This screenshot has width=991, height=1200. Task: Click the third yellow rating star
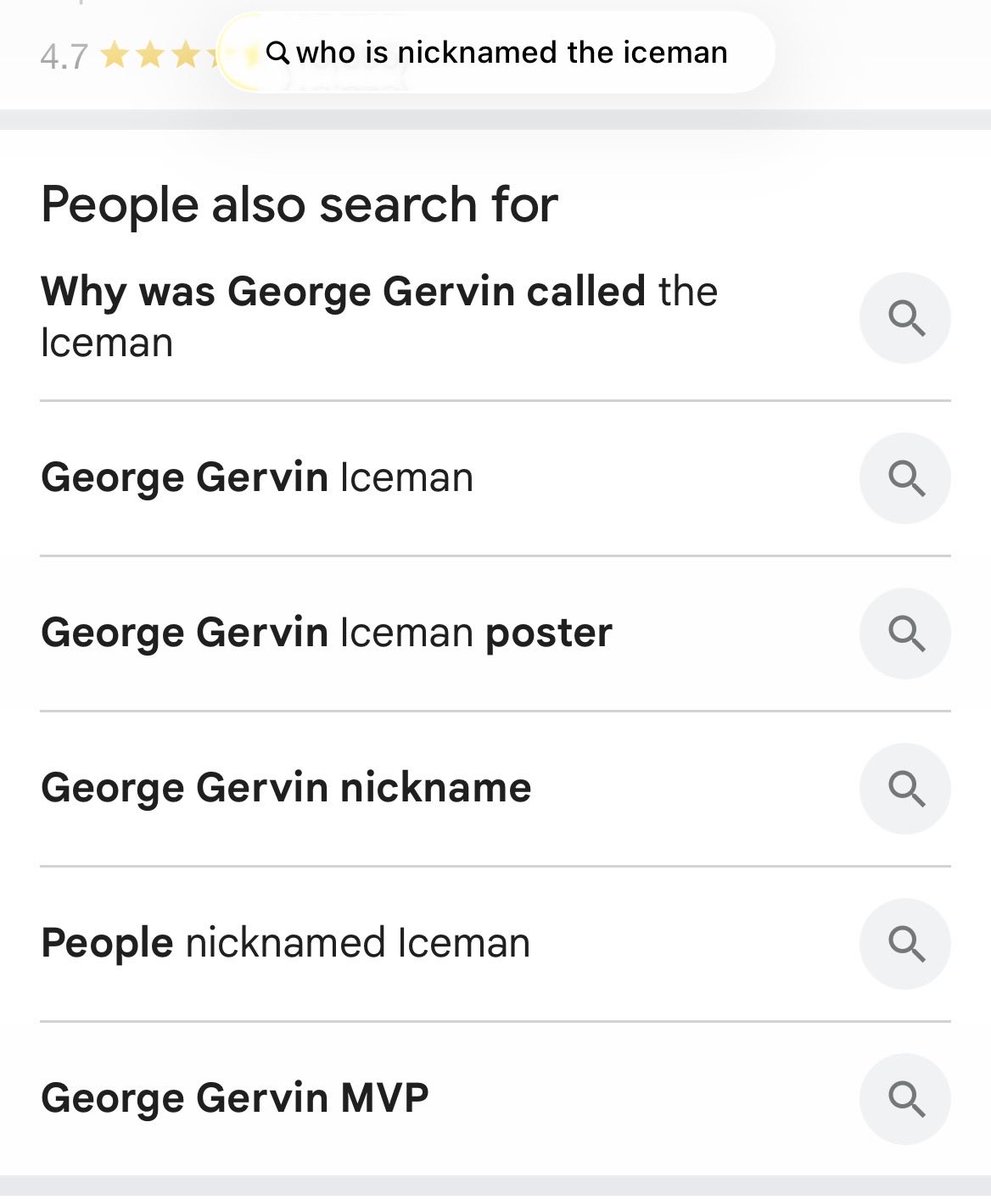(185, 55)
